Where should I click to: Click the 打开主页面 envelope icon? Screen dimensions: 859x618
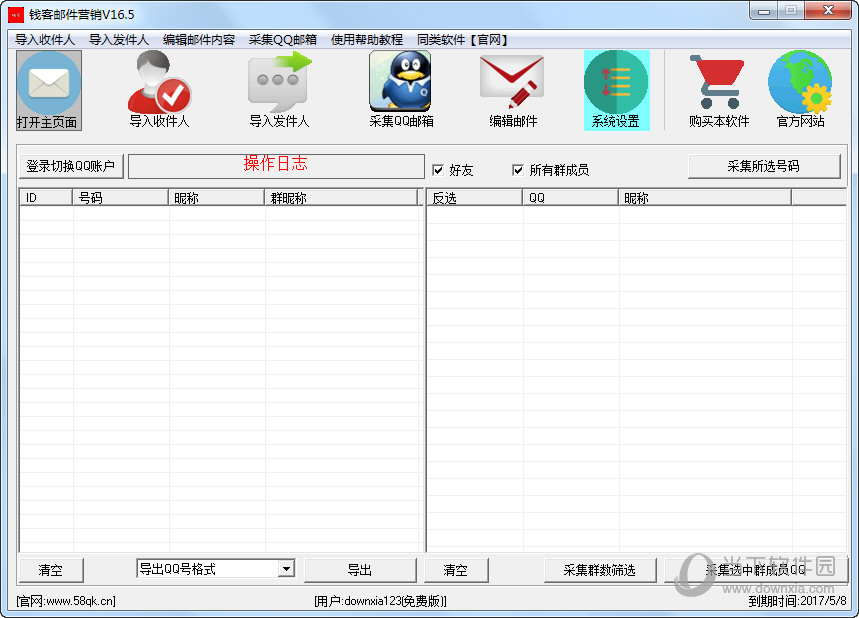pyautogui.click(x=48, y=85)
